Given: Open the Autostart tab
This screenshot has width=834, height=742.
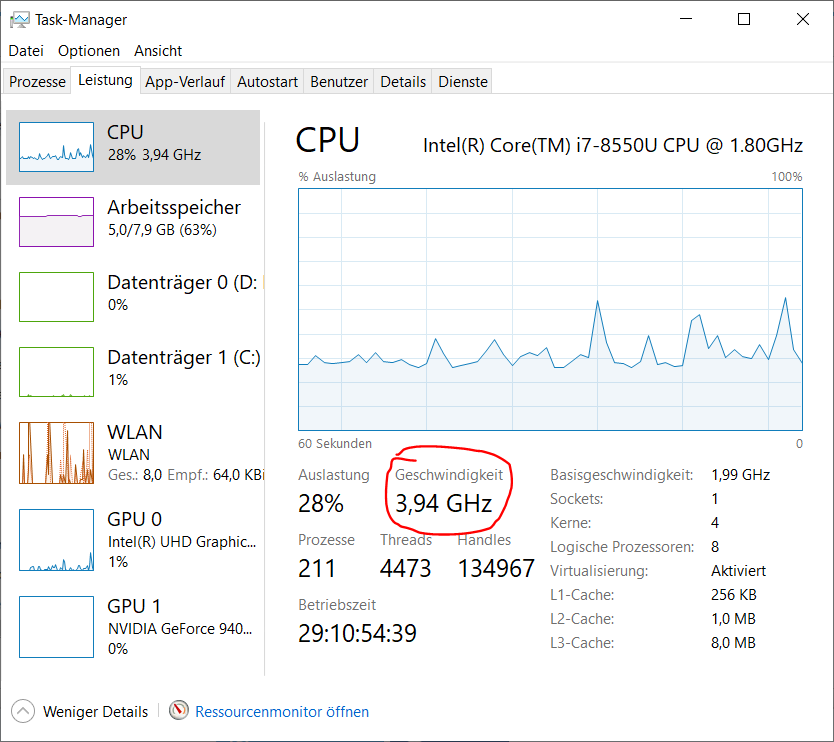Looking at the screenshot, I should click(x=267, y=81).
